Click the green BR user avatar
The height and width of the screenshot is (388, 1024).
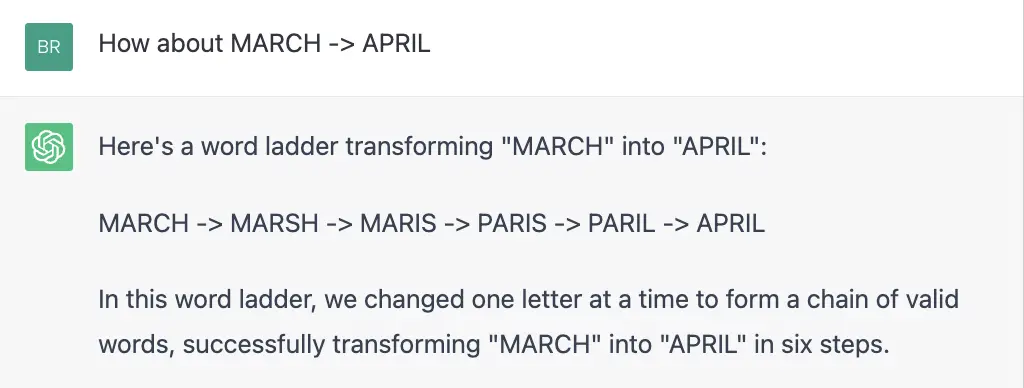click(49, 47)
